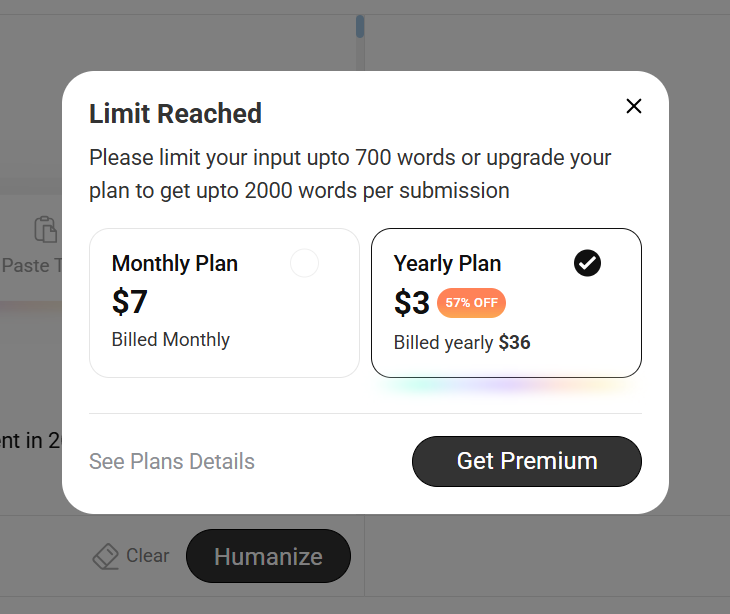
Task: Click the 700 words limit message
Action: tap(350, 174)
